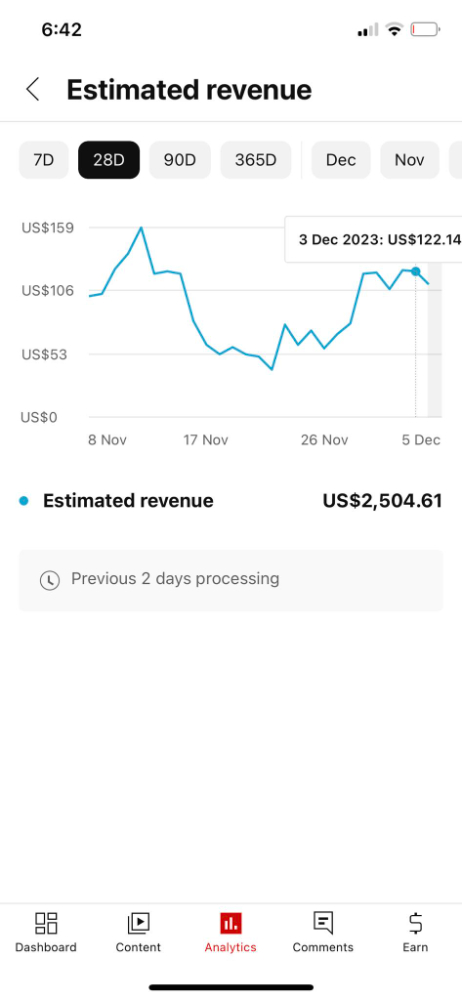Tap the clock icon beside processing notice
The height and width of the screenshot is (1000, 462).
(50, 580)
